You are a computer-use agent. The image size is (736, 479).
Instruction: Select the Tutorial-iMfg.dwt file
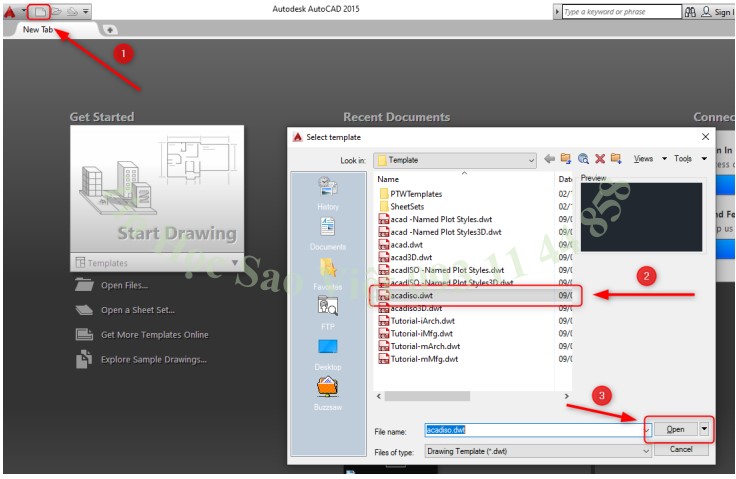422,334
